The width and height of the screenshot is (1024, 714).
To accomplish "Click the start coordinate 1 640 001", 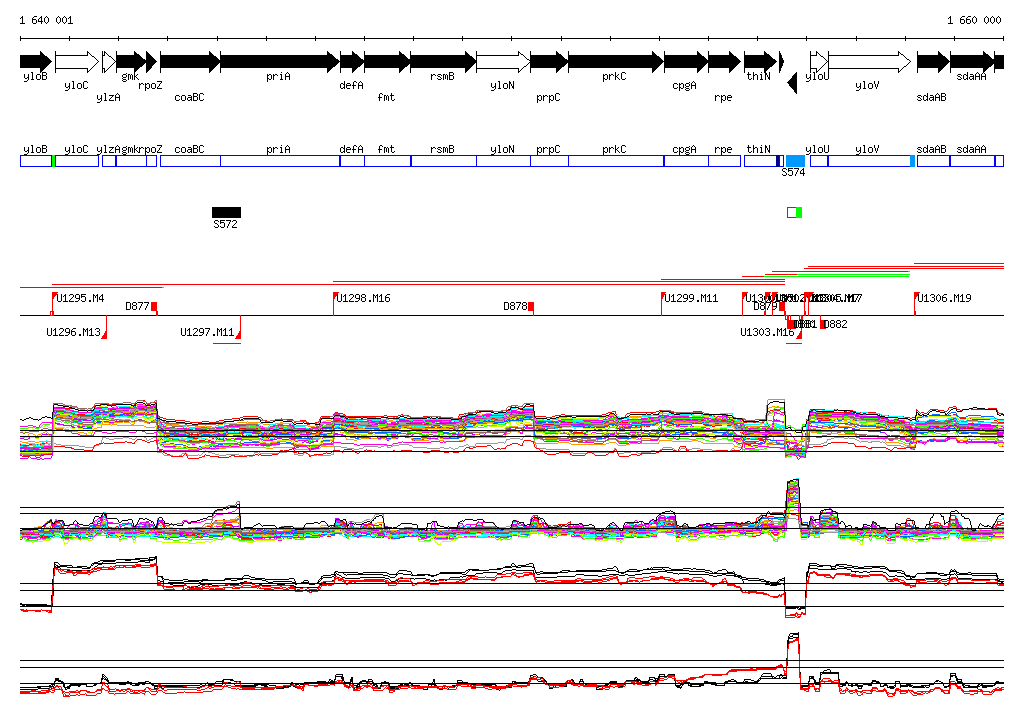I will [46, 20].
